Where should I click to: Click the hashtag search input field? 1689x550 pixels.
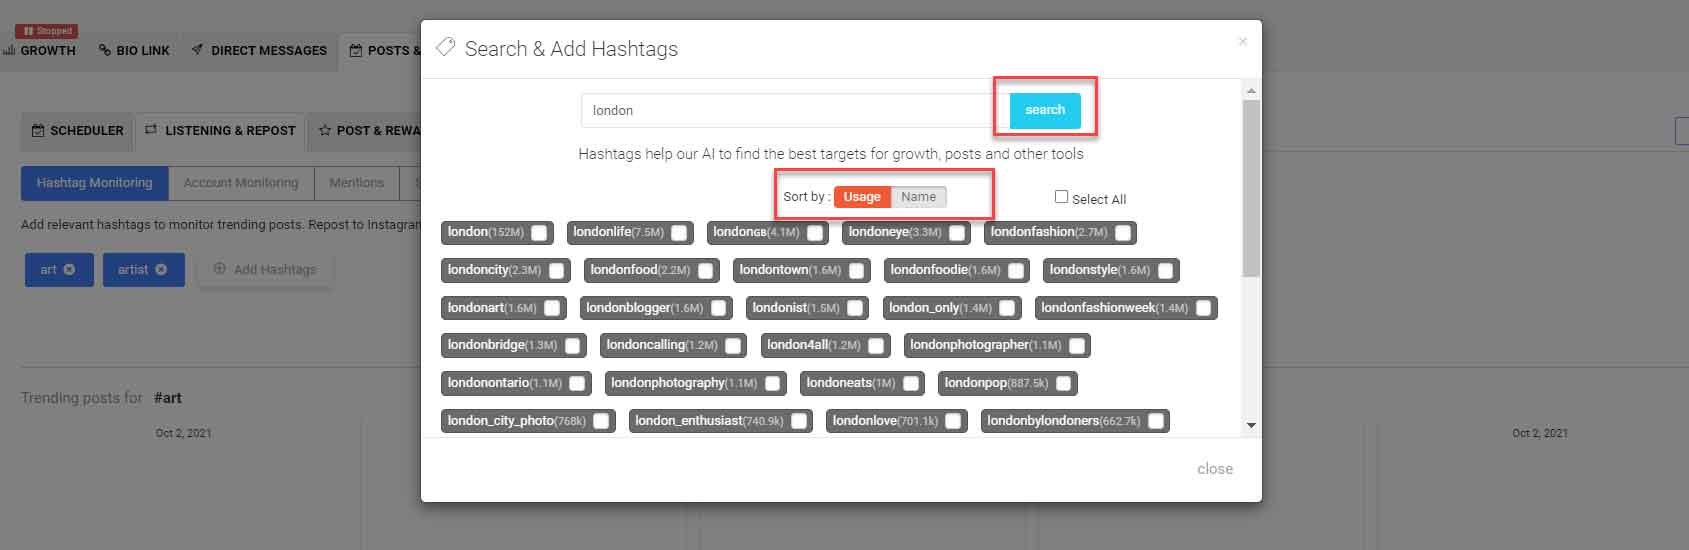[795, 110]
